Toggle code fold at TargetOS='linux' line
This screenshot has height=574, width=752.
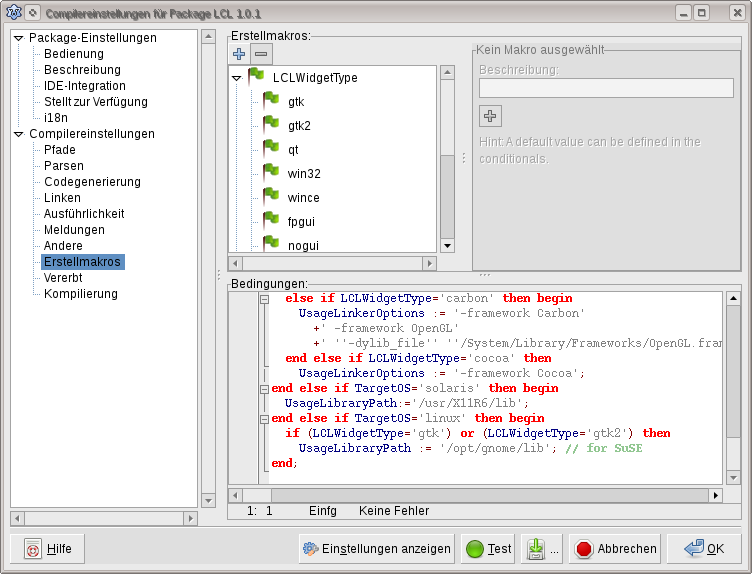264,418
